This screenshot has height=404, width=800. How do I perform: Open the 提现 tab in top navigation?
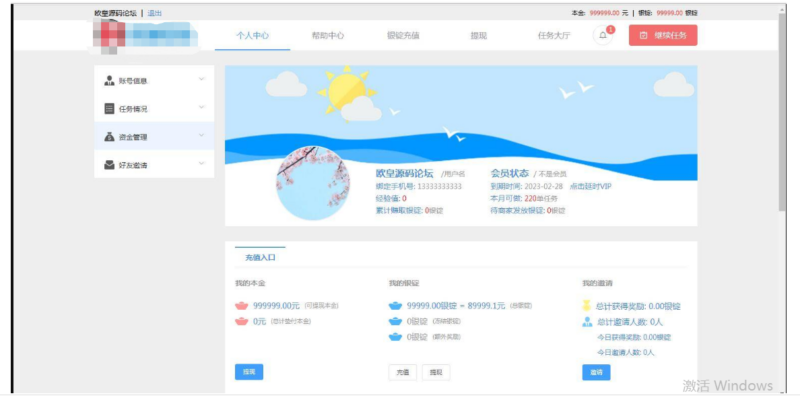(x=479, y=35)
